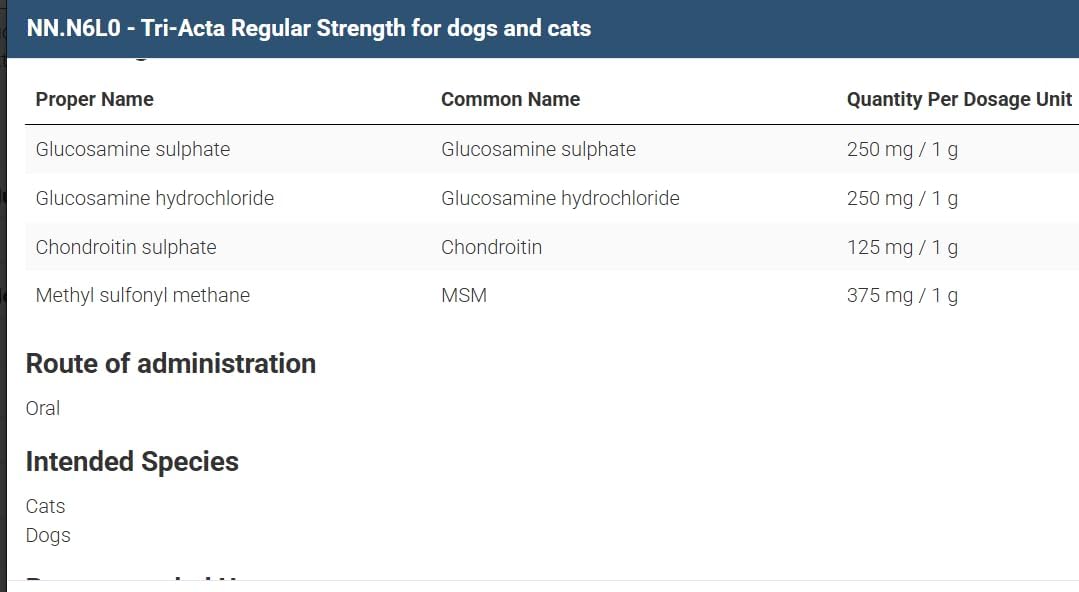
Task: Click Dogs under Intended Species
Action: pos(48,535)
